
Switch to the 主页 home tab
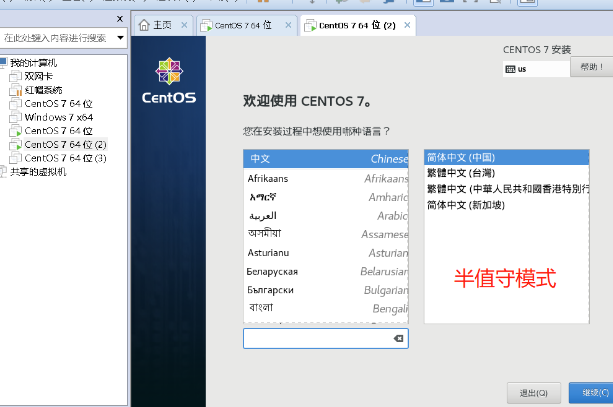162,25
